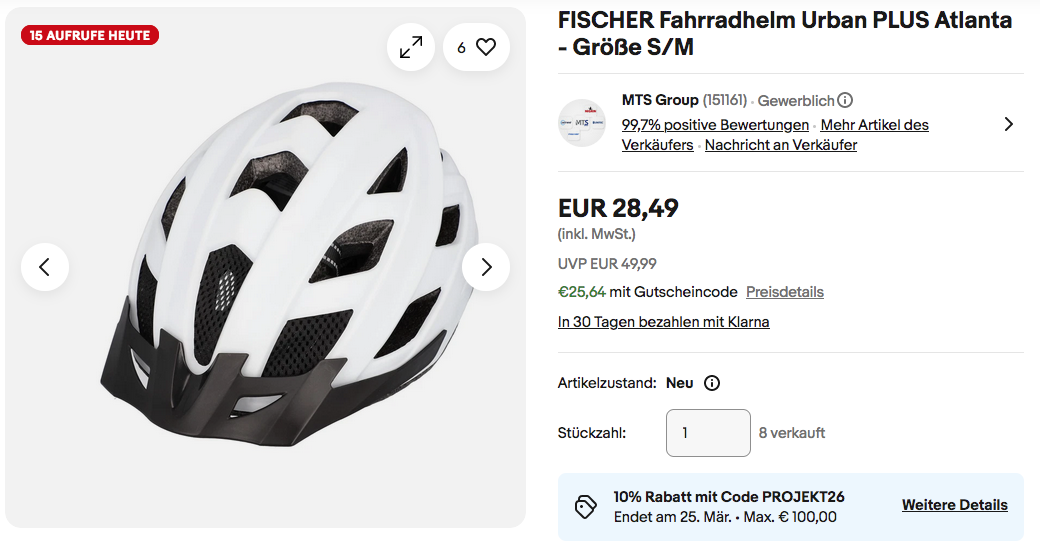Expand seller details with right chevron
The height and width of the screenshot is (549, 1040).
(1008, 124)
